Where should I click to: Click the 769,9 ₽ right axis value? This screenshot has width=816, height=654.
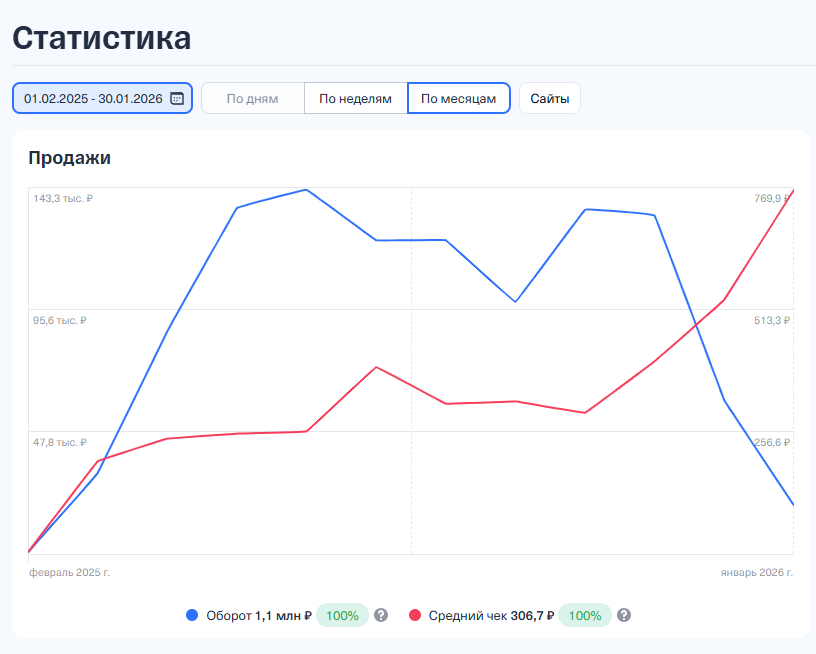coord(772,198)
